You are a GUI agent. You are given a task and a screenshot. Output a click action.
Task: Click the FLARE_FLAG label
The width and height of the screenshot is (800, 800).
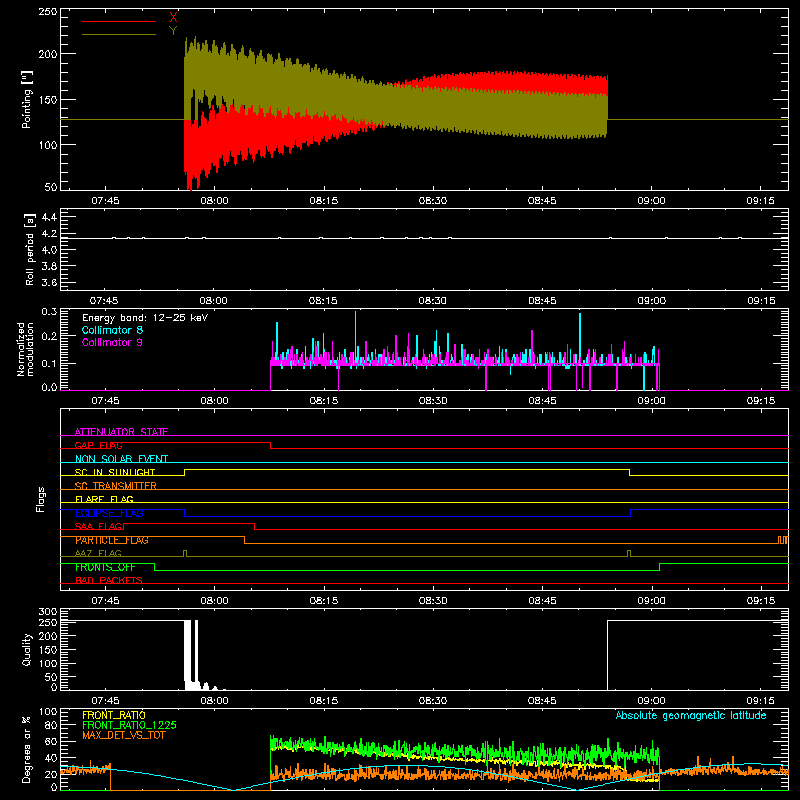coord(104,499)
